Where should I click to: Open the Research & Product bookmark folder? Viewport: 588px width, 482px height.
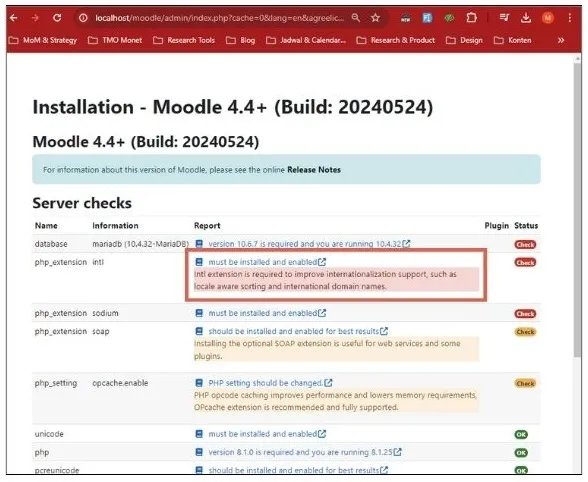(x=396, y=40)
